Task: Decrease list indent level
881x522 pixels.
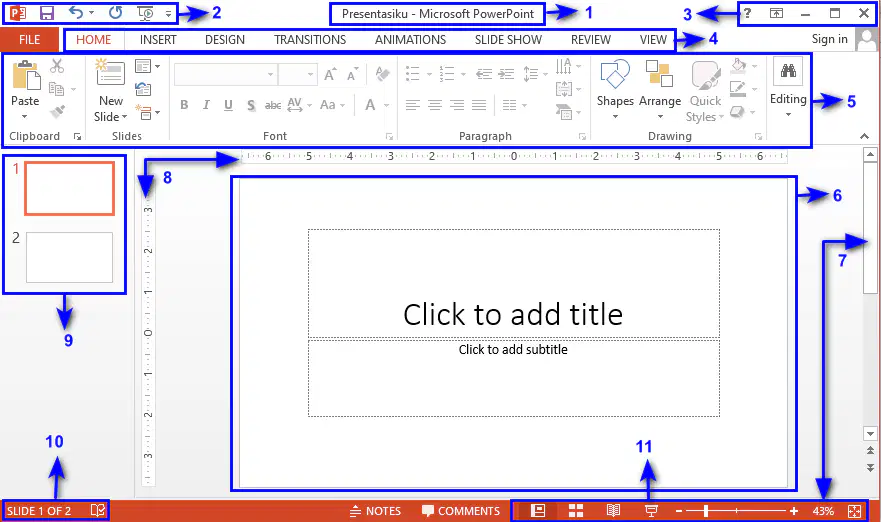Action: click(484, 74)
